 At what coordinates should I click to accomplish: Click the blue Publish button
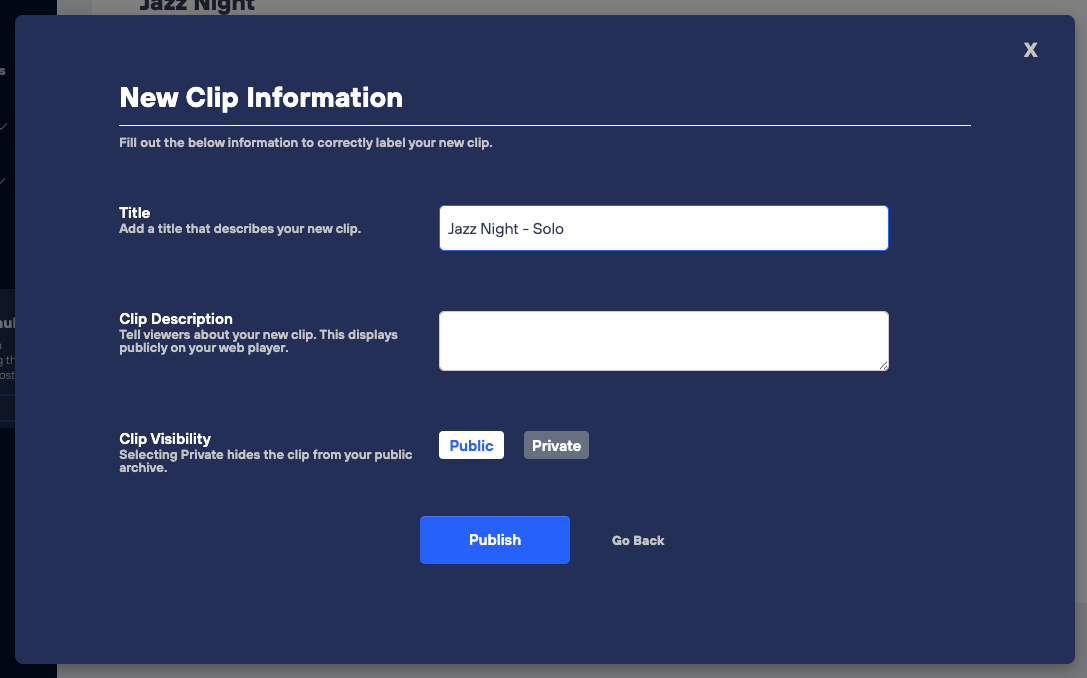click(x=494, y=539)
